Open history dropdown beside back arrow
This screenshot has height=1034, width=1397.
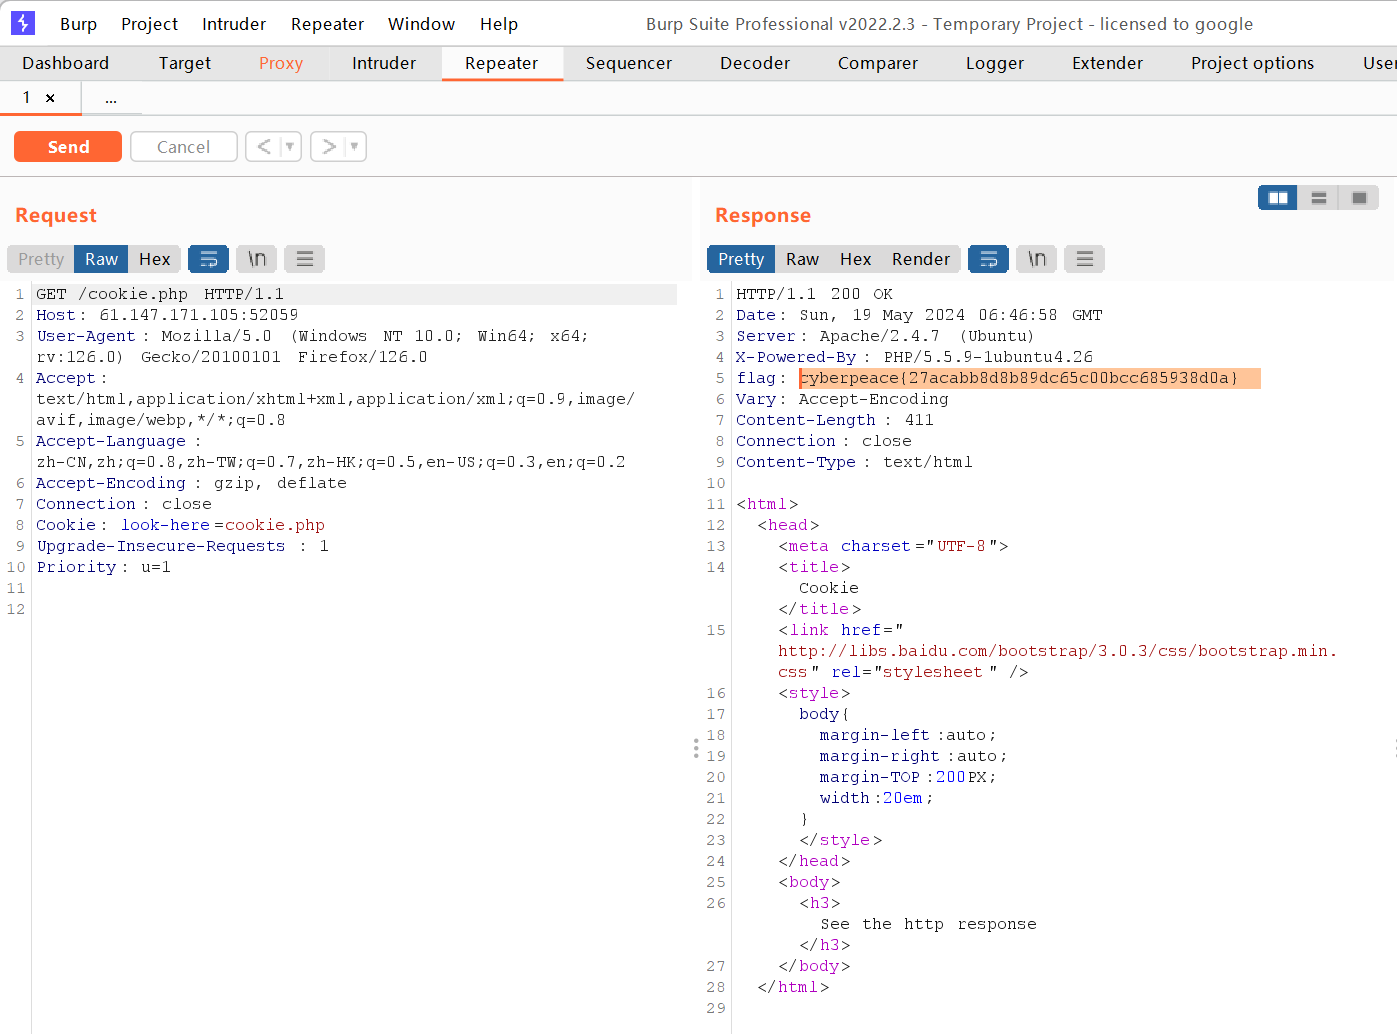coord(290,147)
